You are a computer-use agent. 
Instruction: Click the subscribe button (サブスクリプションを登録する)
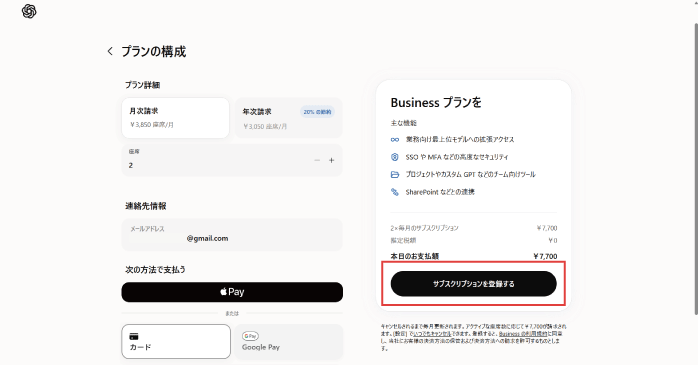click(474, 284)
